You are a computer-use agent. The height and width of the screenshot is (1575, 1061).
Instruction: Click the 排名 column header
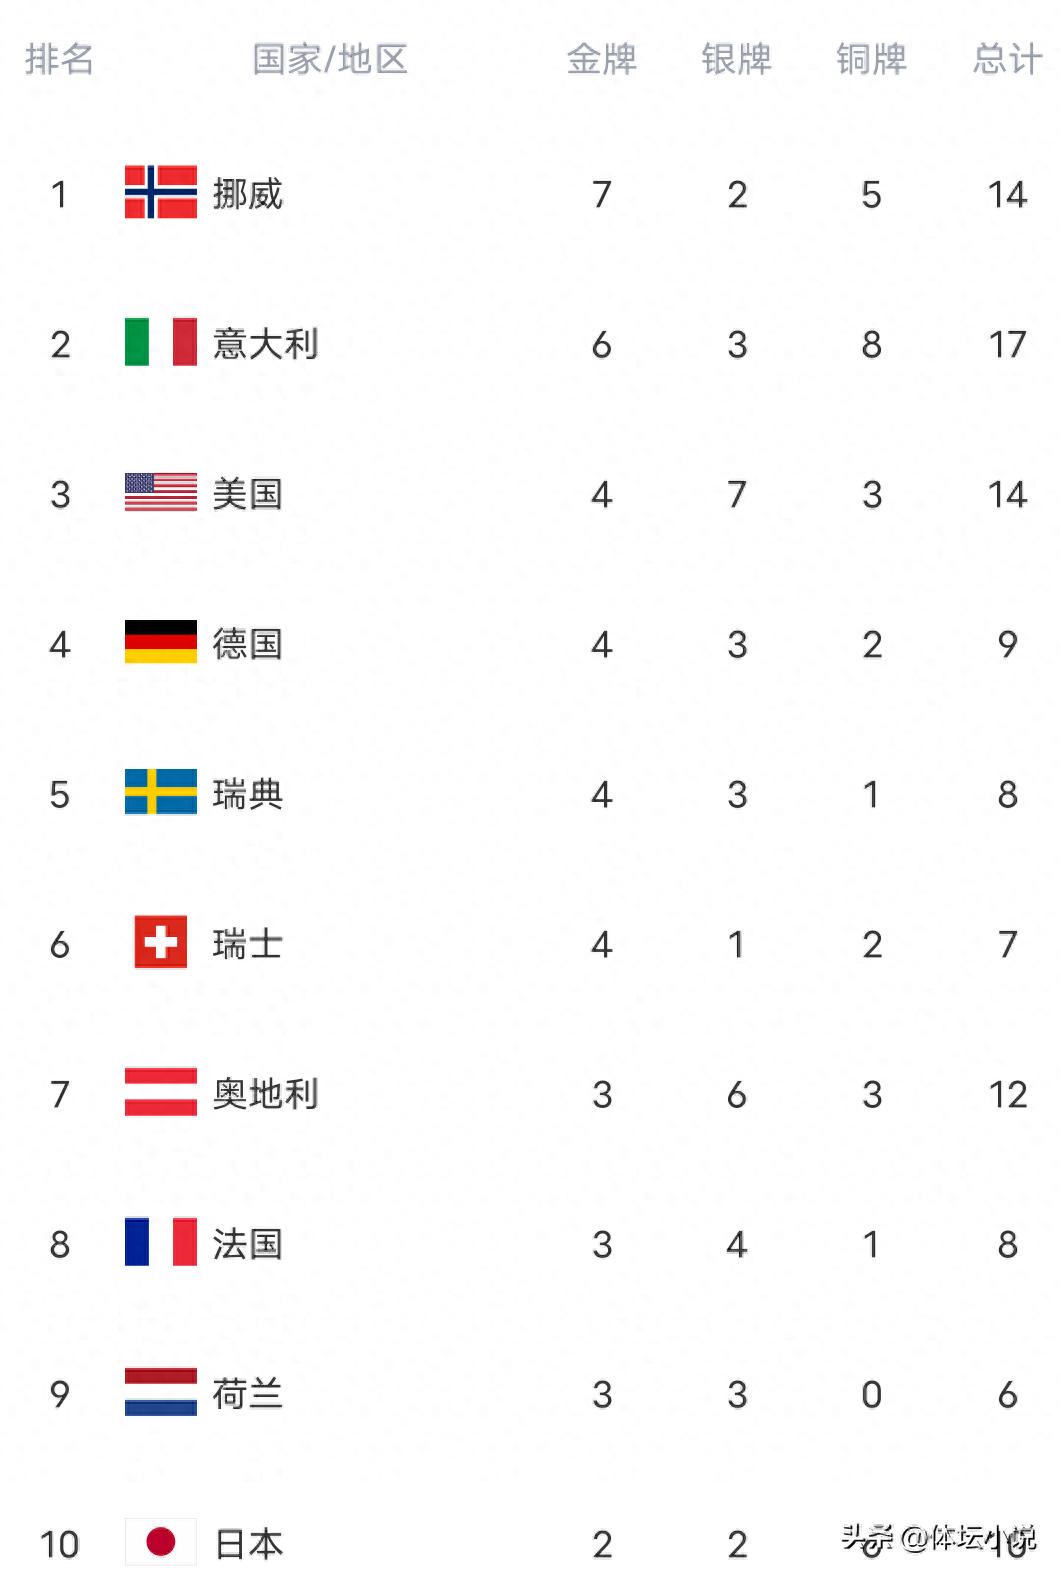[x=59, y=59]
